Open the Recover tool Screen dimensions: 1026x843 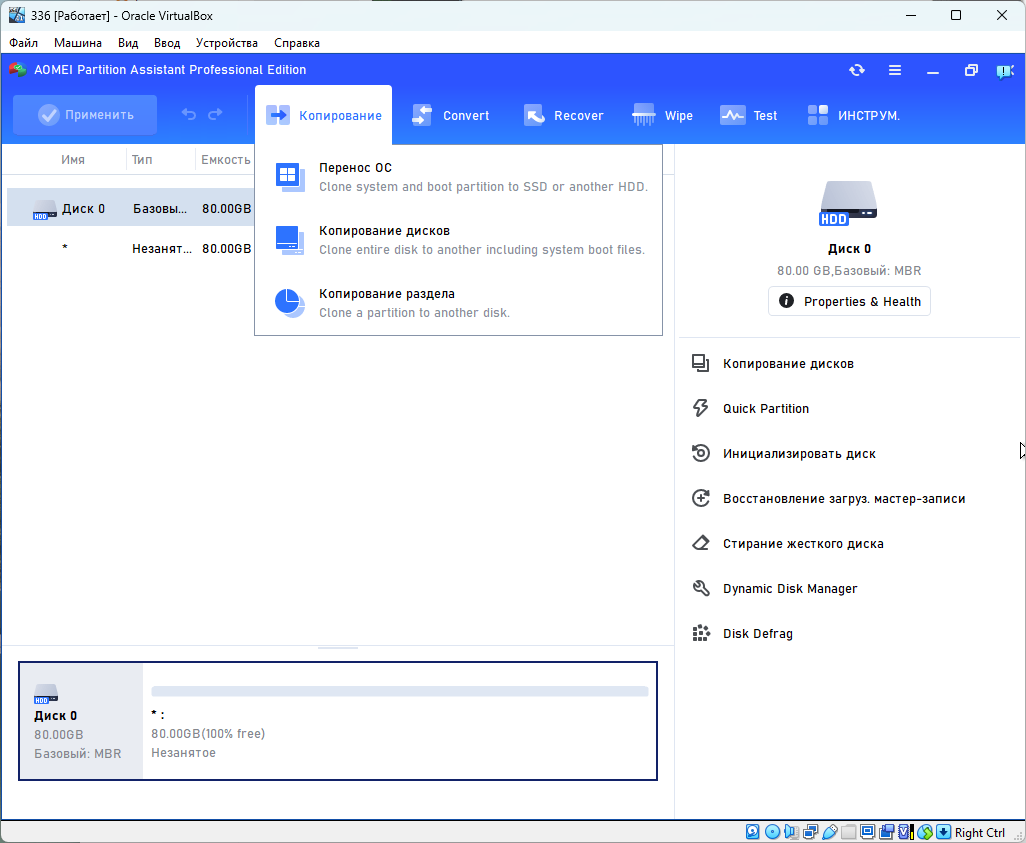564,115
